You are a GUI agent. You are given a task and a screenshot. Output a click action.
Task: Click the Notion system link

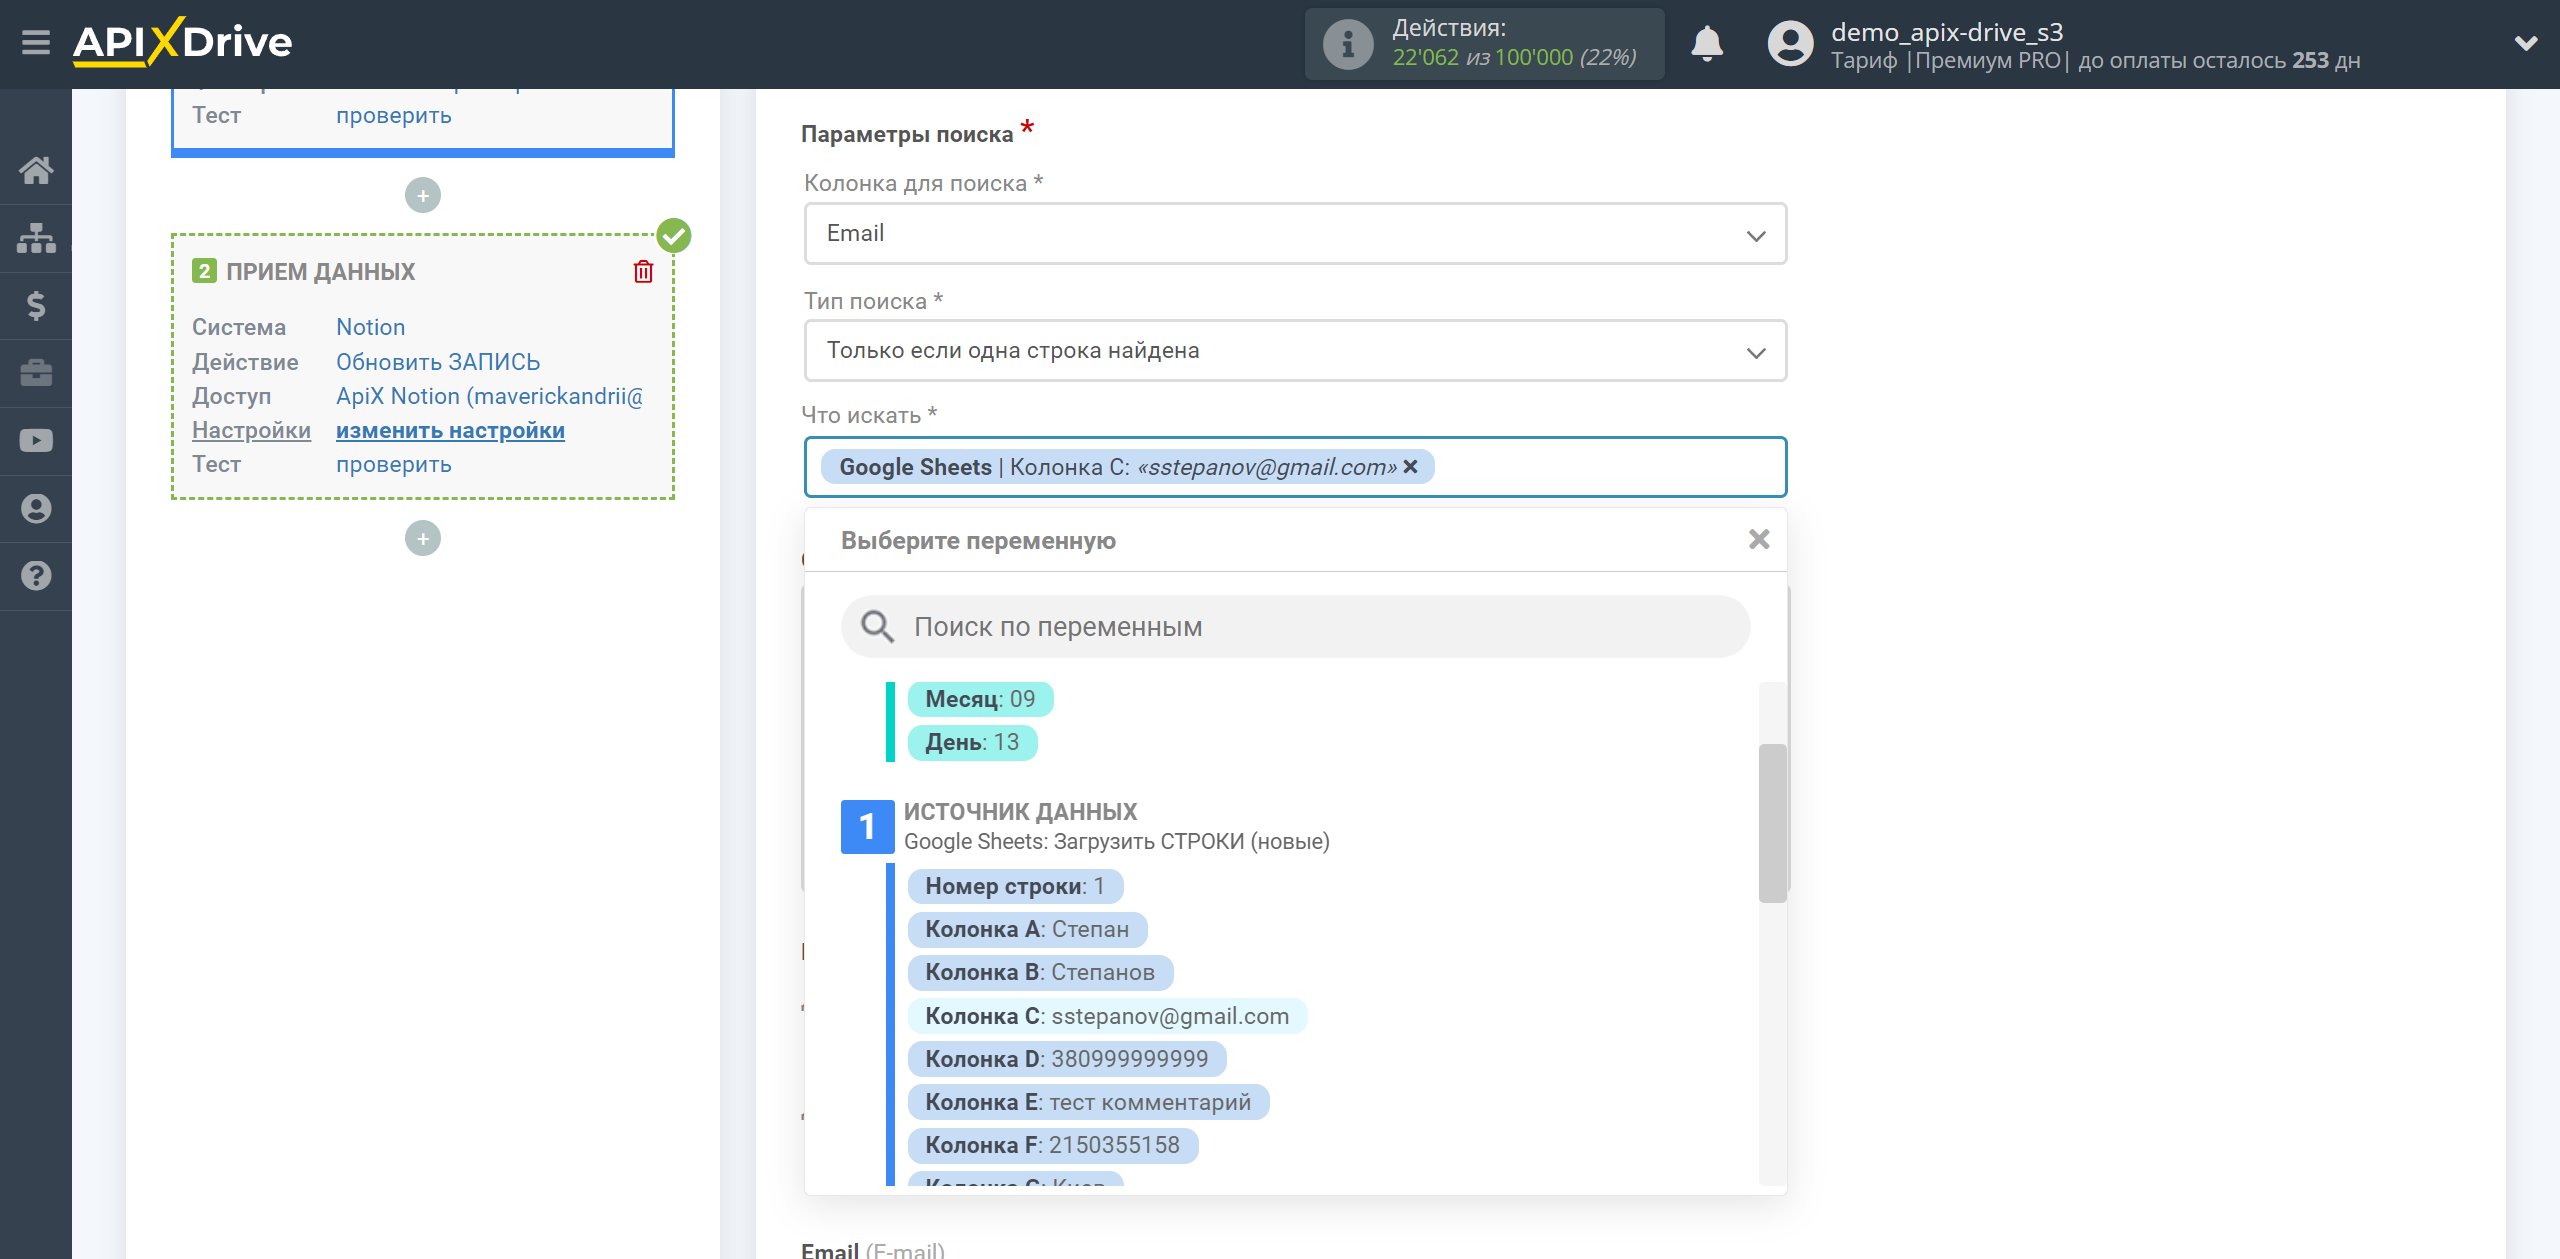[370, 327]
